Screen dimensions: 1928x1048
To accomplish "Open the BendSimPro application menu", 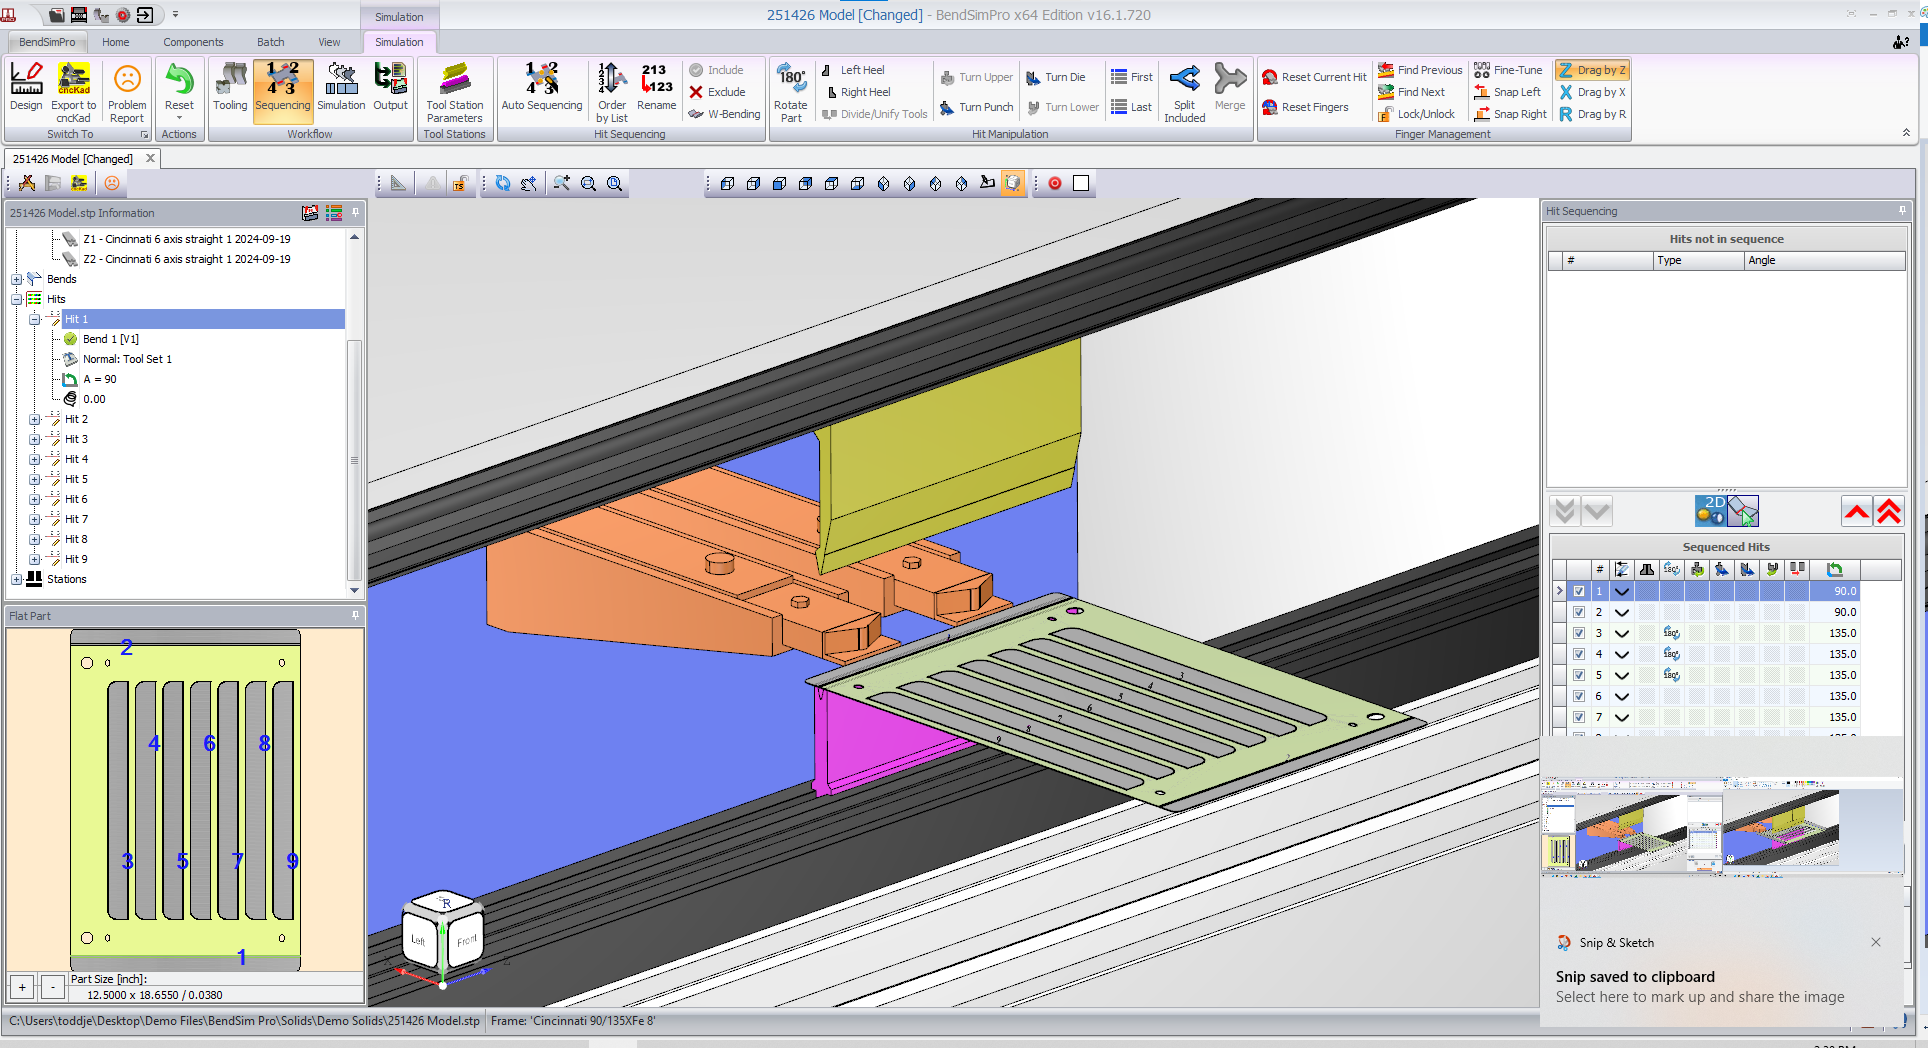I will [47, 42].
